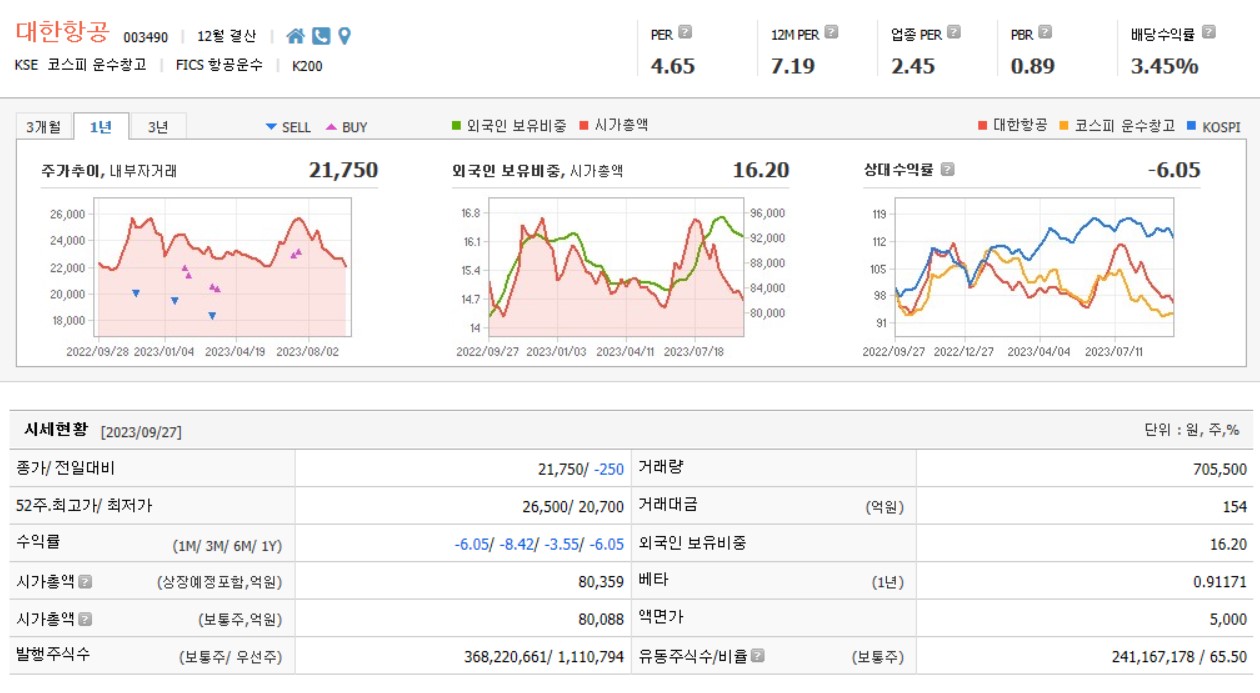
Task: Open the 12M PER help icon
Action: [829, 32]
